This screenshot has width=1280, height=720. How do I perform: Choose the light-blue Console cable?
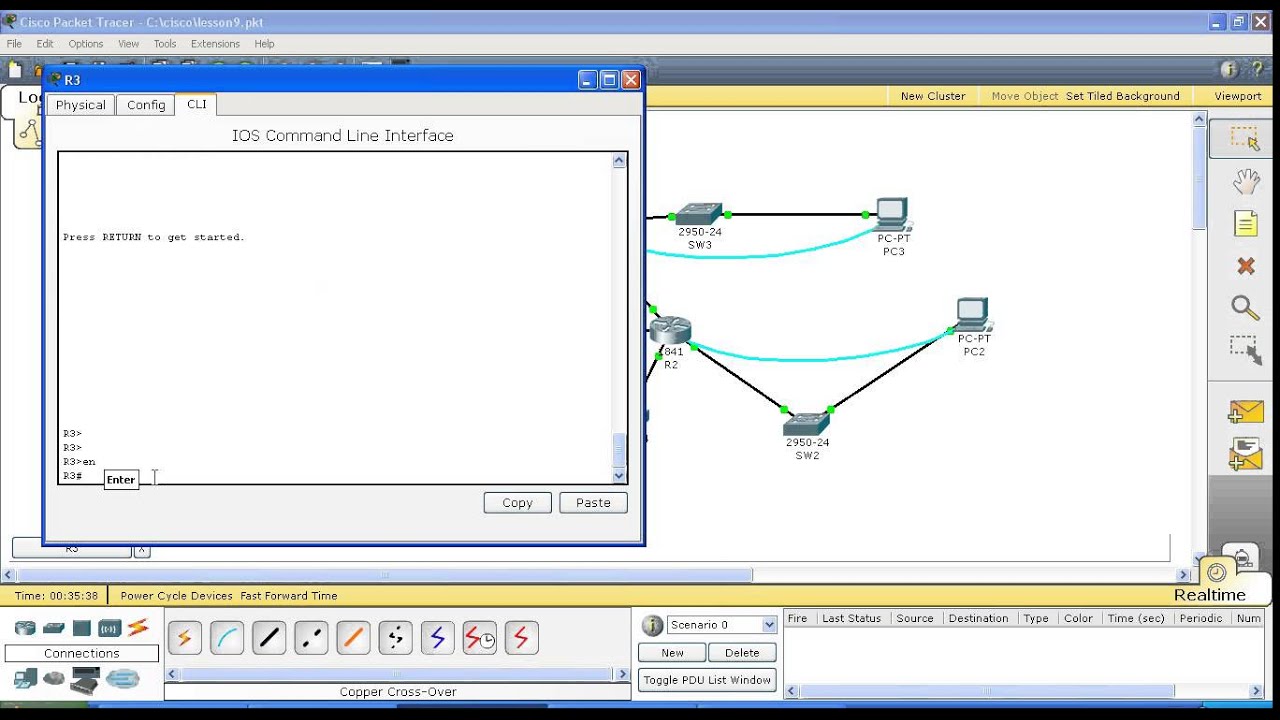[227, 638]
